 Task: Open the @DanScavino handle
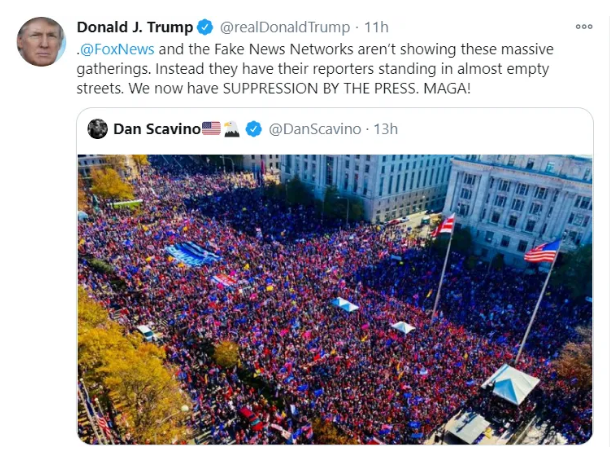point(315,129)
